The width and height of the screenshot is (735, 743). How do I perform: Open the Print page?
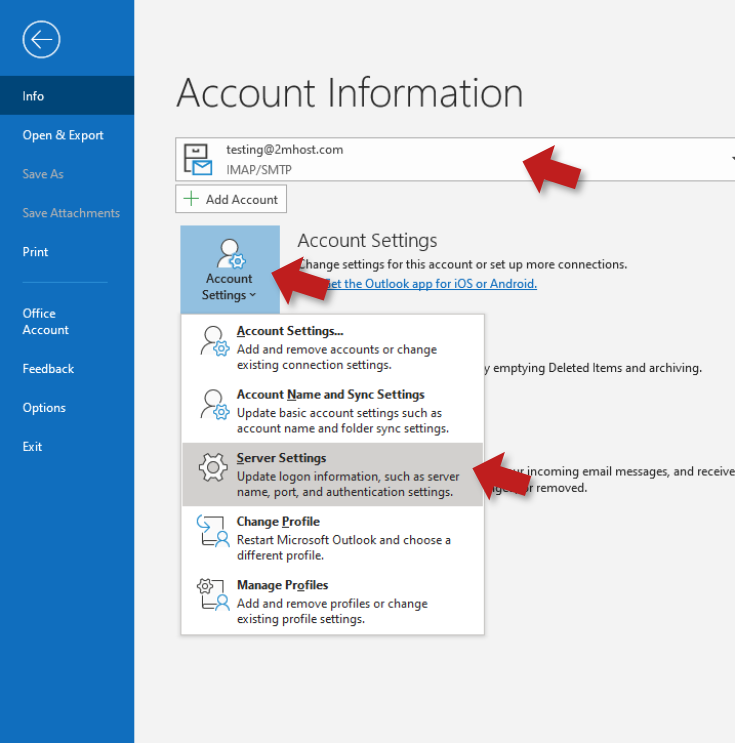(x=36, y=252)
